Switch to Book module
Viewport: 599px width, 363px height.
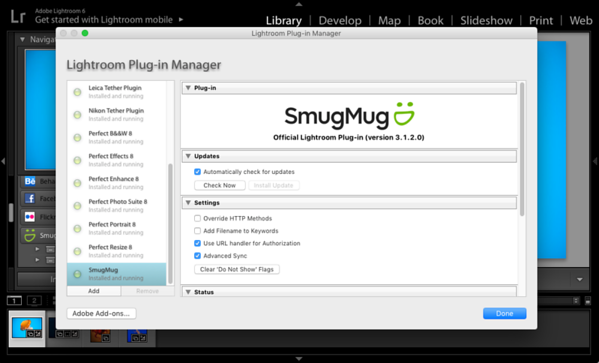(x=431, y=20)
